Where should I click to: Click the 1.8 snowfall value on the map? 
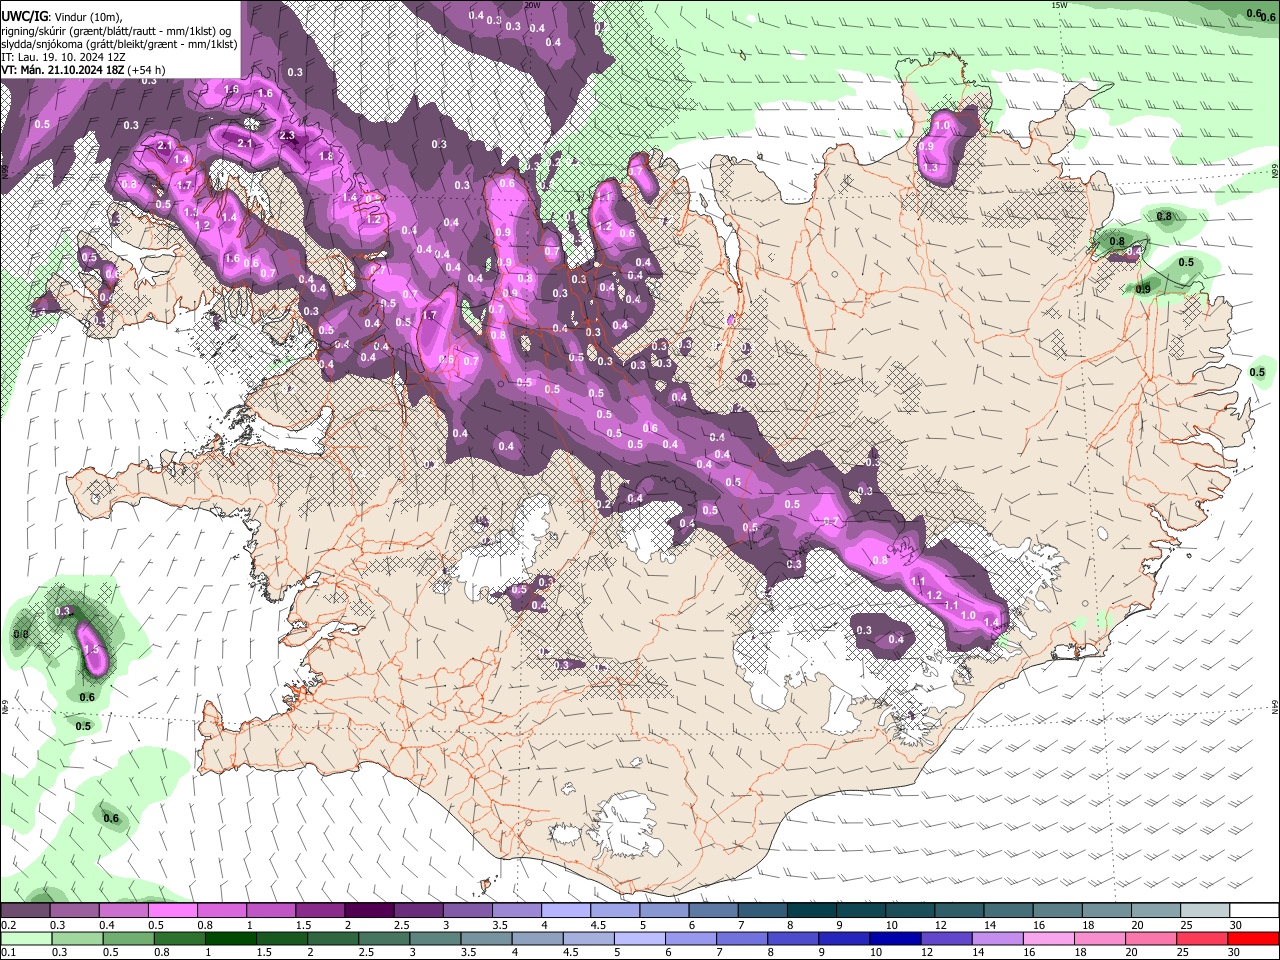326,156
